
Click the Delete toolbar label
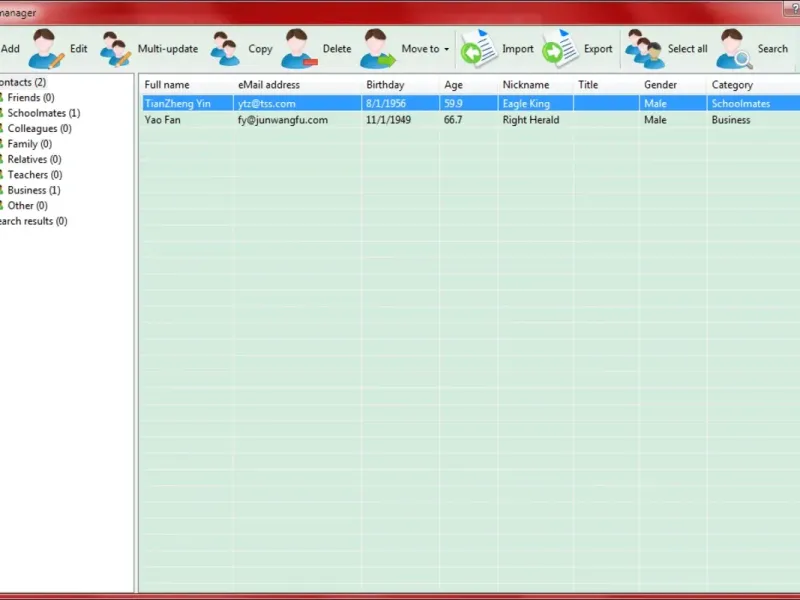tap(337, 49)
